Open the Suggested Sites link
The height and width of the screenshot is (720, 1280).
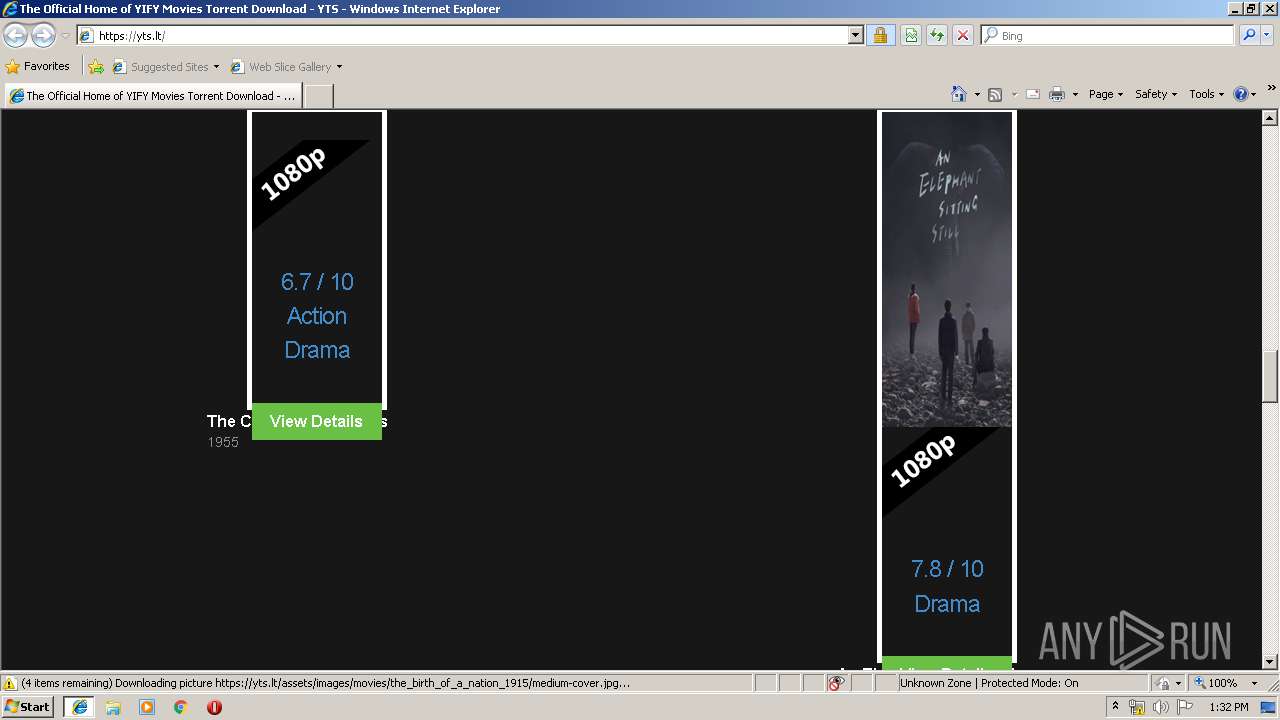(165, 67)
